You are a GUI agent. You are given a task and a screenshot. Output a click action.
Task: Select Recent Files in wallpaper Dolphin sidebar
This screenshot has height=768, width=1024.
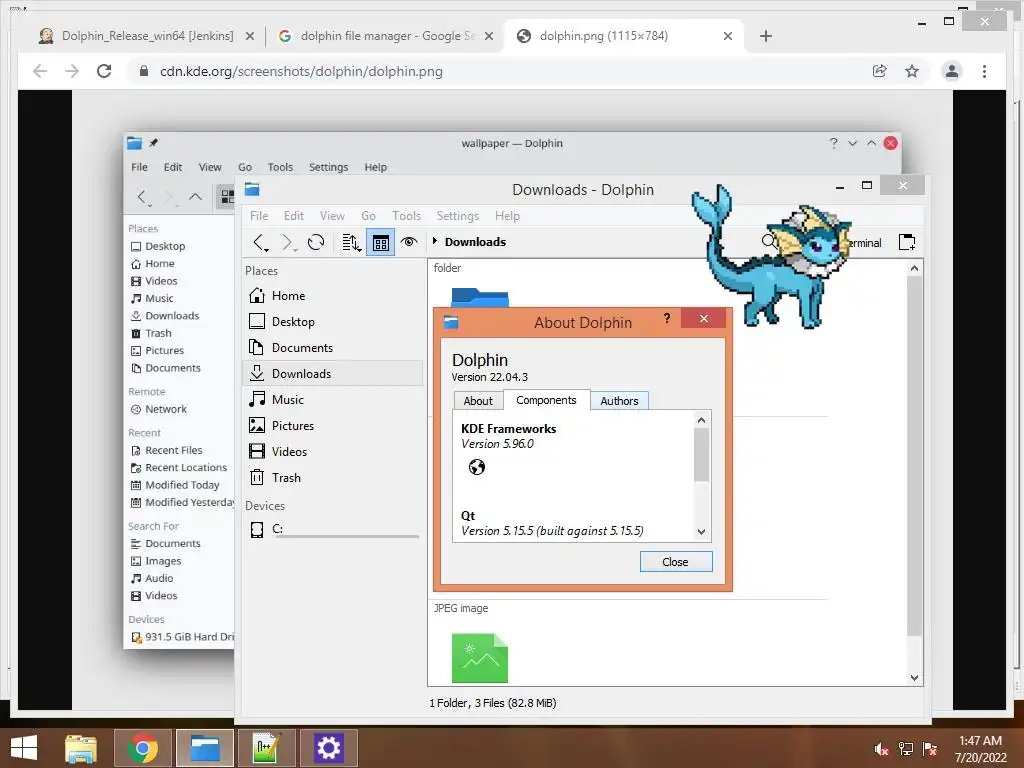pos(167,451)
